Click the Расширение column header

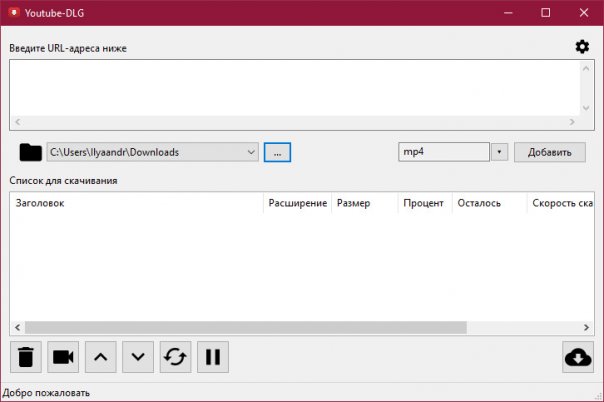297,203
